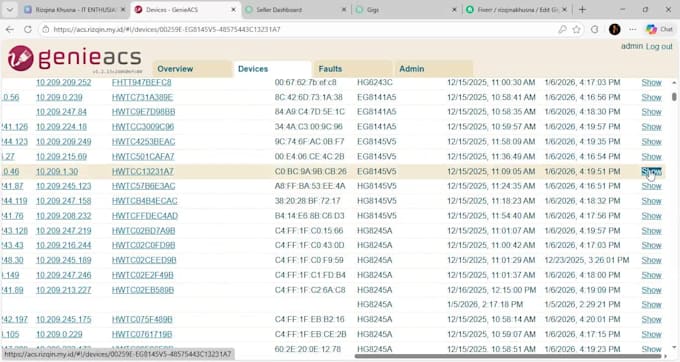Open device link HWTC501CAFA7
This screenshot has height=362, width=680.
[x=143, y=157]
